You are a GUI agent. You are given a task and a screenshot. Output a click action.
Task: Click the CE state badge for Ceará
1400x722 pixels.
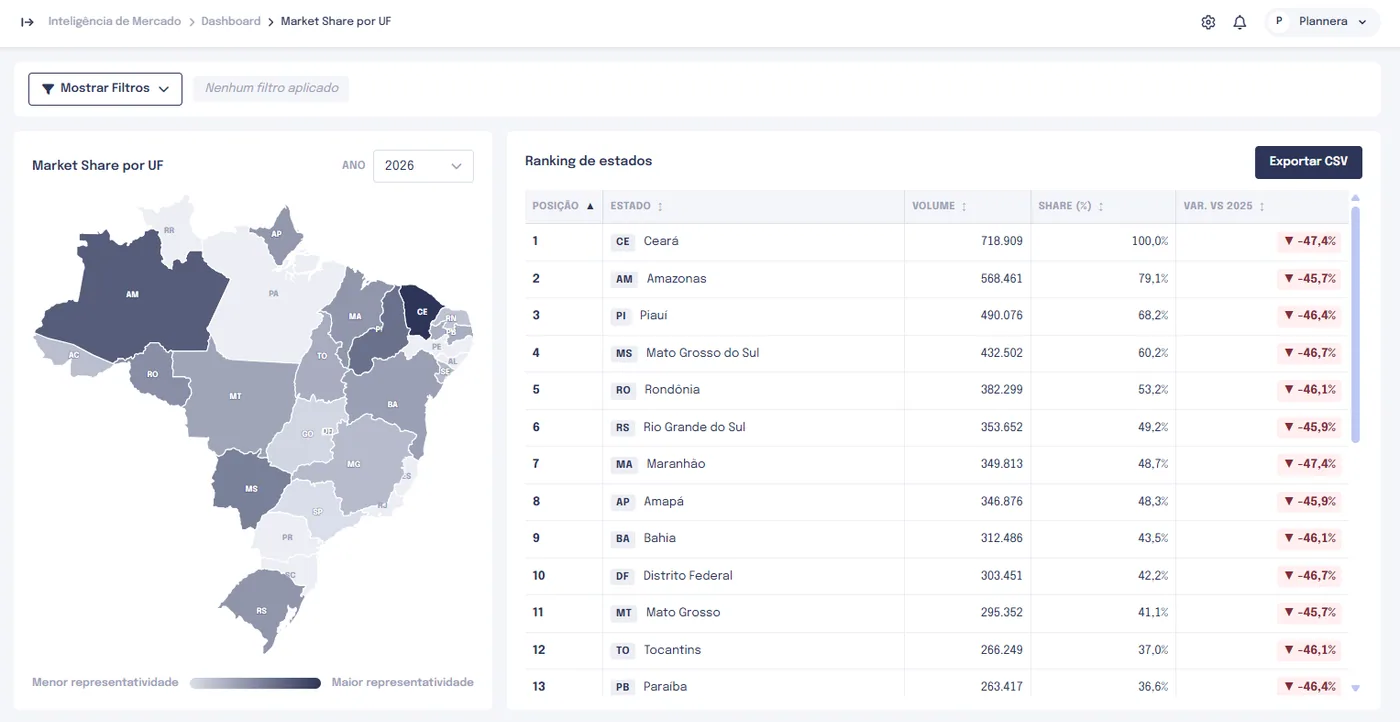623,242
